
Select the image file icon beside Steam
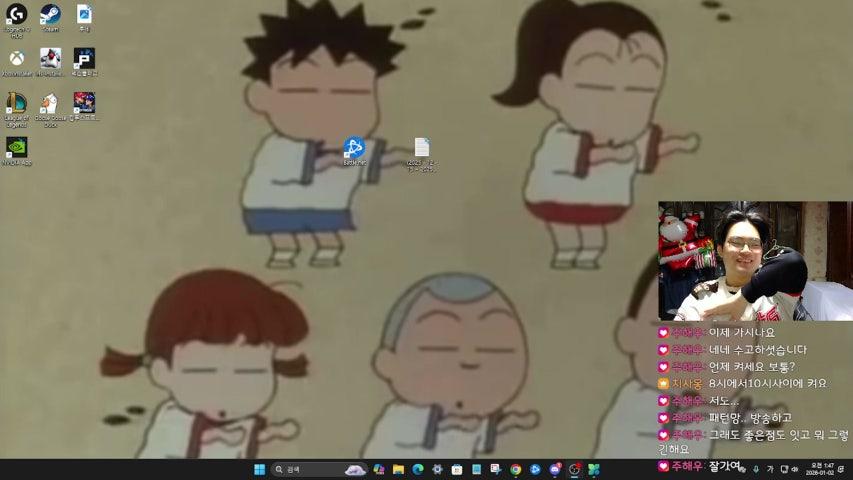click(x=84, y=18)
